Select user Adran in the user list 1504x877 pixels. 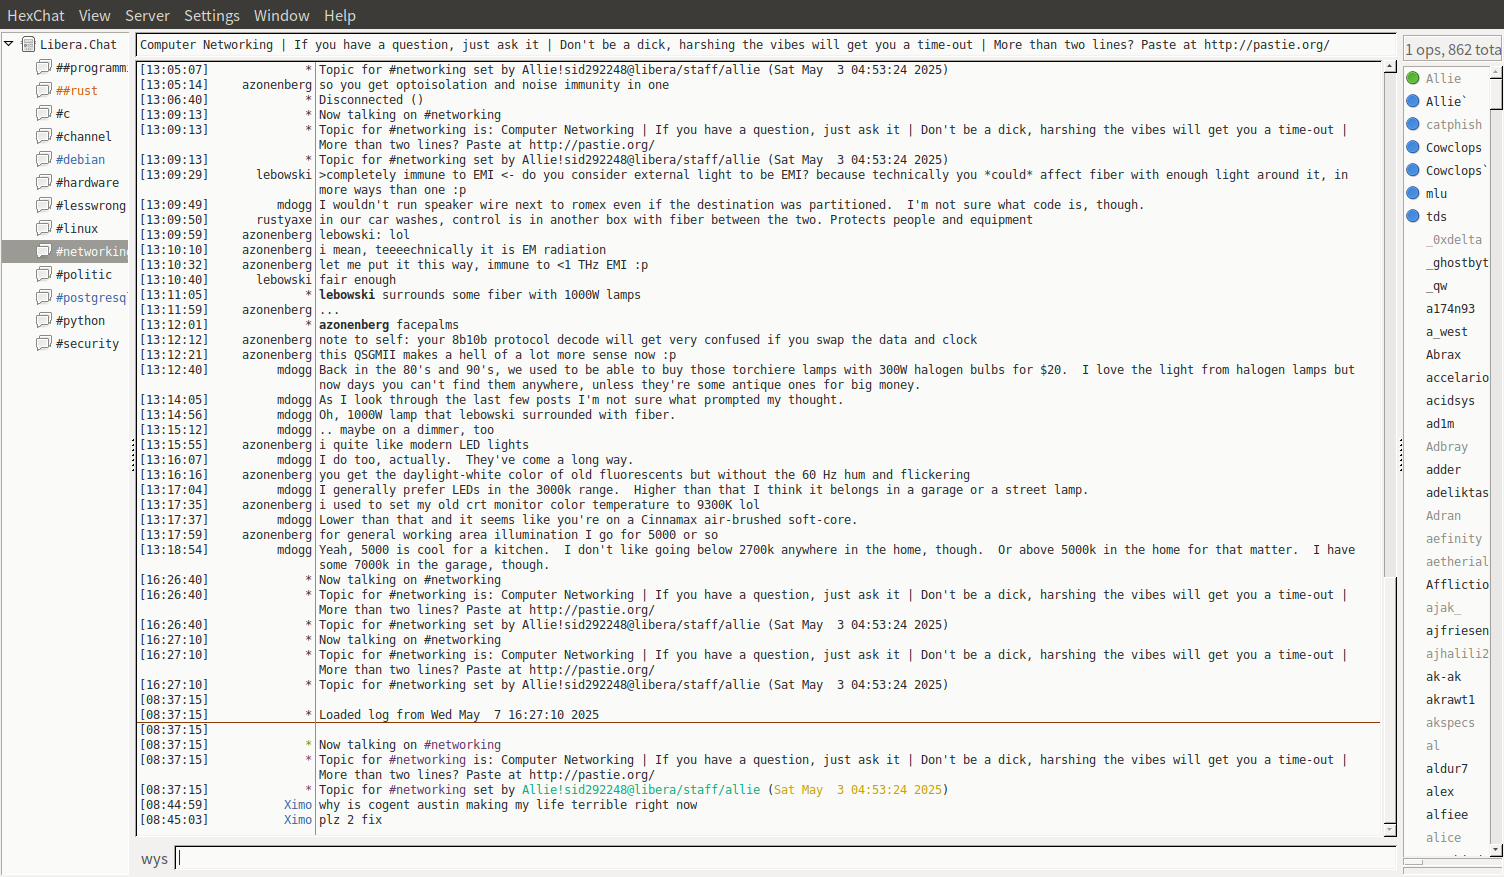[x=1443, y=516]
